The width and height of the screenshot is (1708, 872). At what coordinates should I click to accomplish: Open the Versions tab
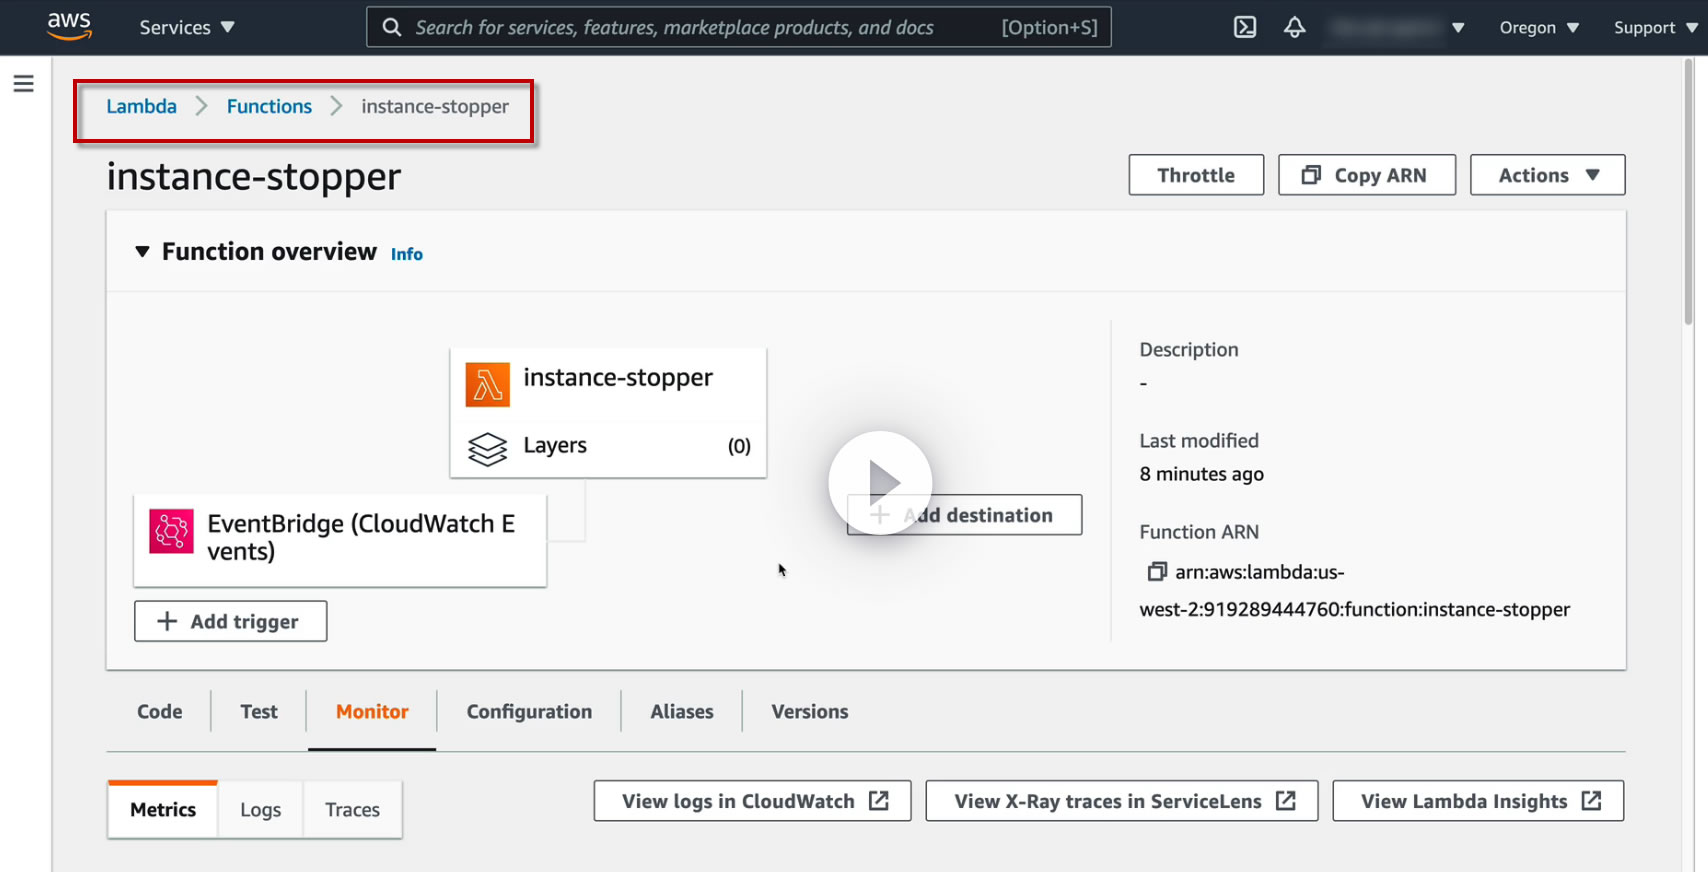[x=810, y=711]
